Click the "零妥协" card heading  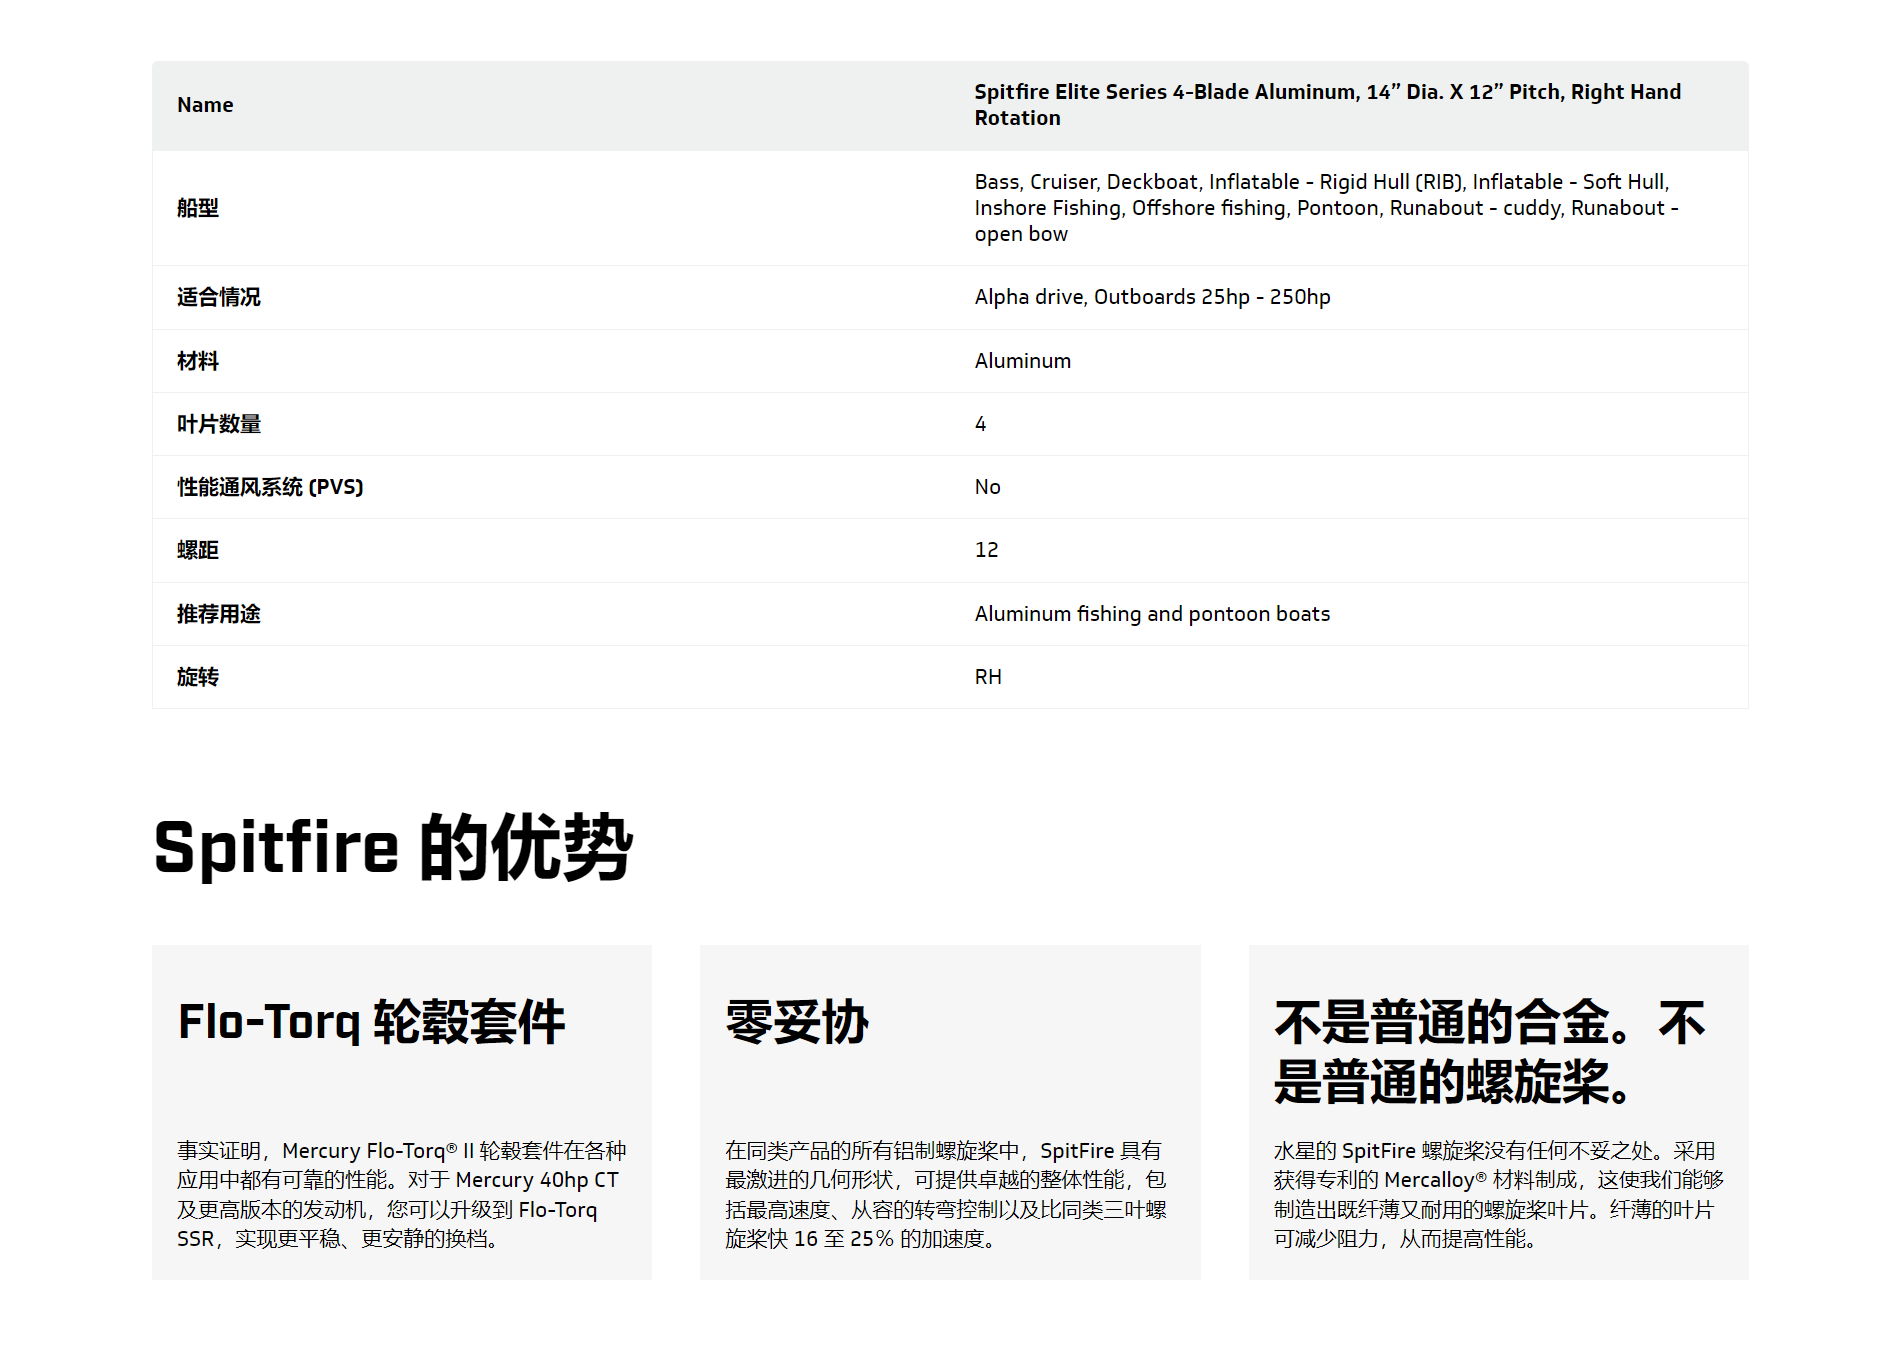pos(797,1022)
